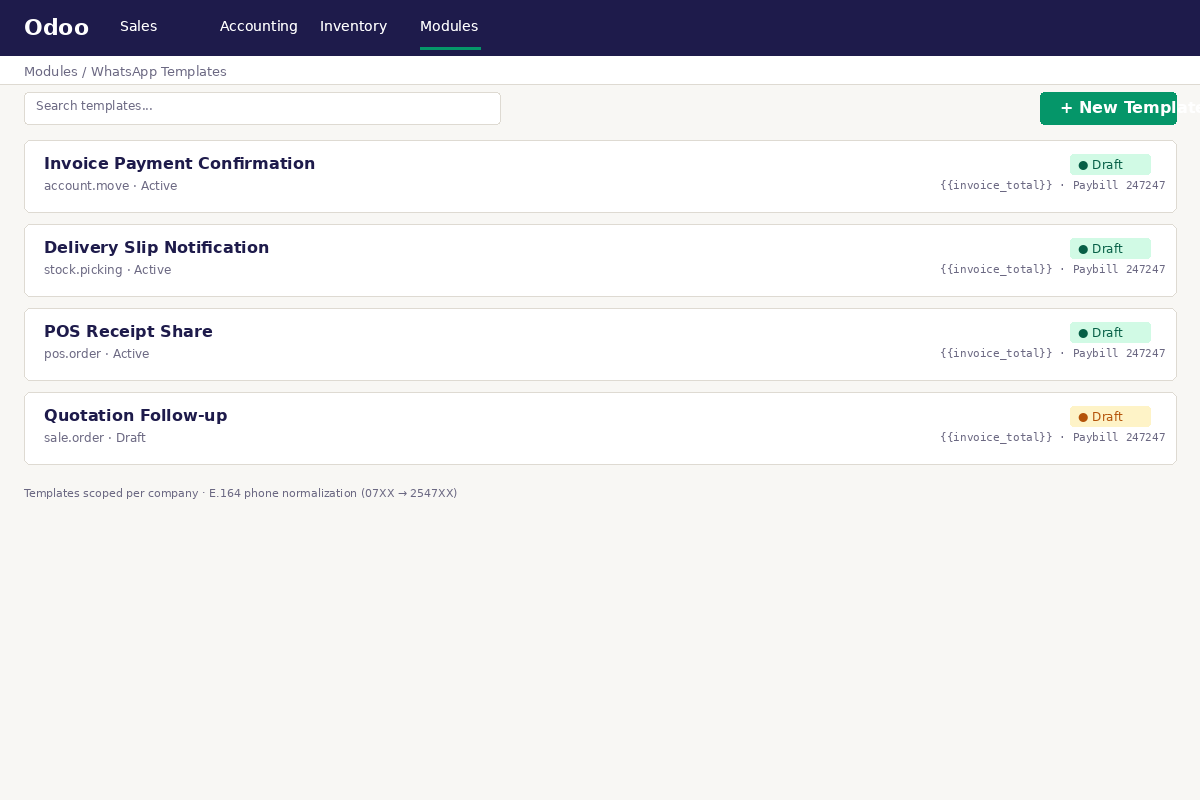This screenshot has height=800, width=1200.
Task: Click the Search templates field
Action: tap(262, 108)
